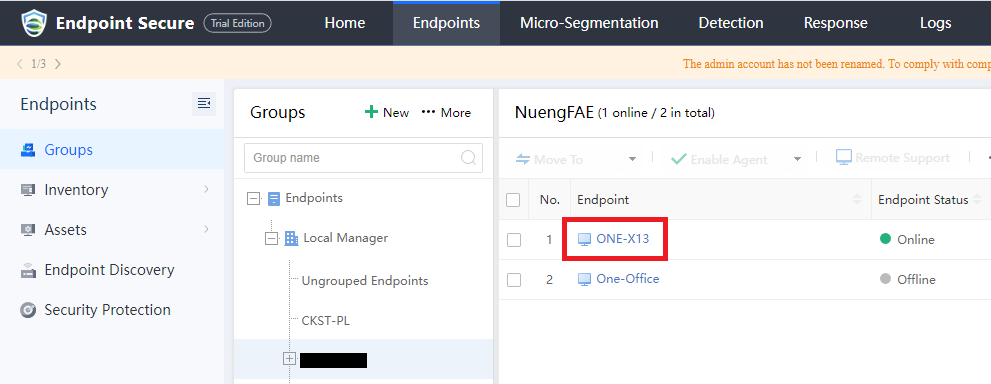This screenshot has height=384, width=991.
Task: Open the More options for groups
Action: pos(446,112)
